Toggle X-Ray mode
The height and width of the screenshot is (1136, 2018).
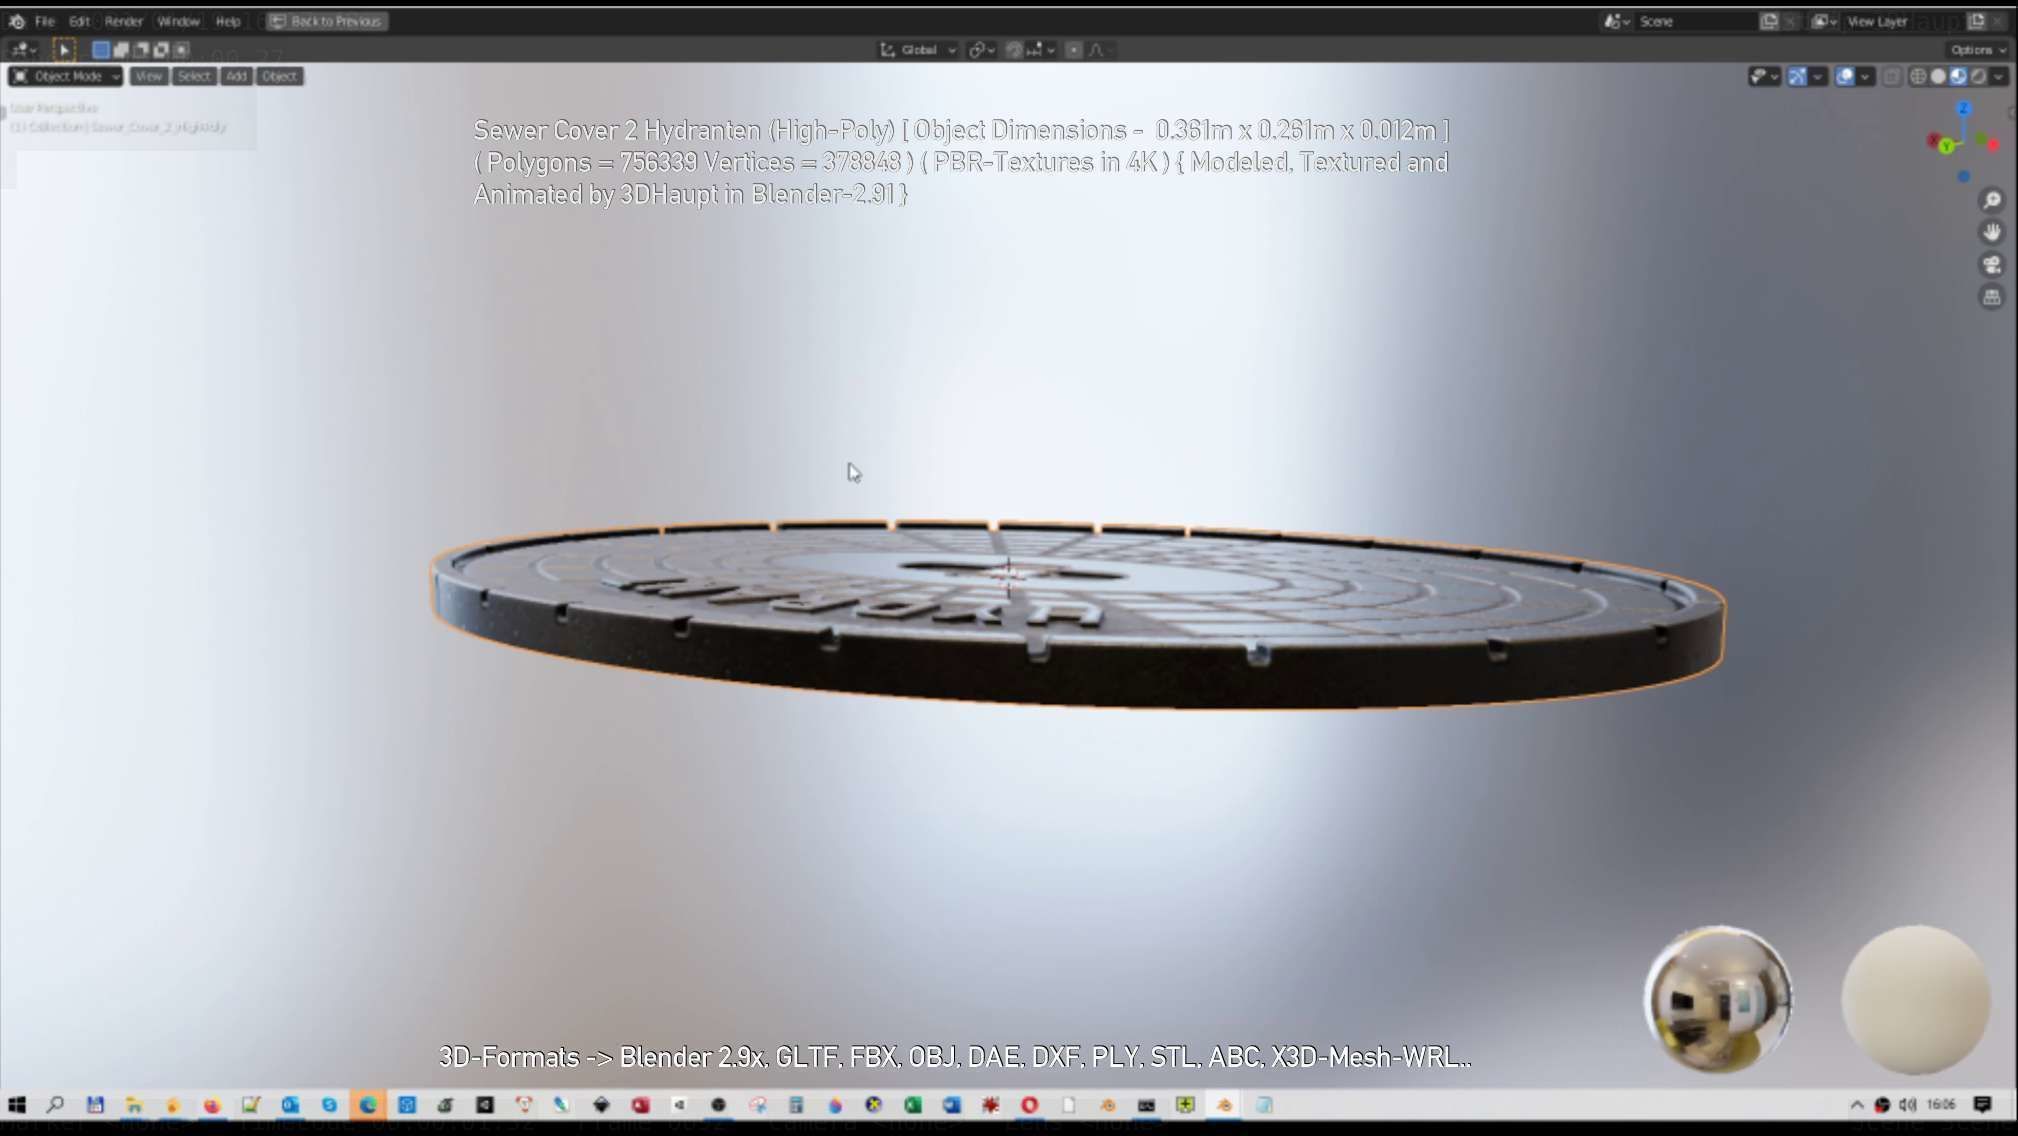pos(1892,76)
